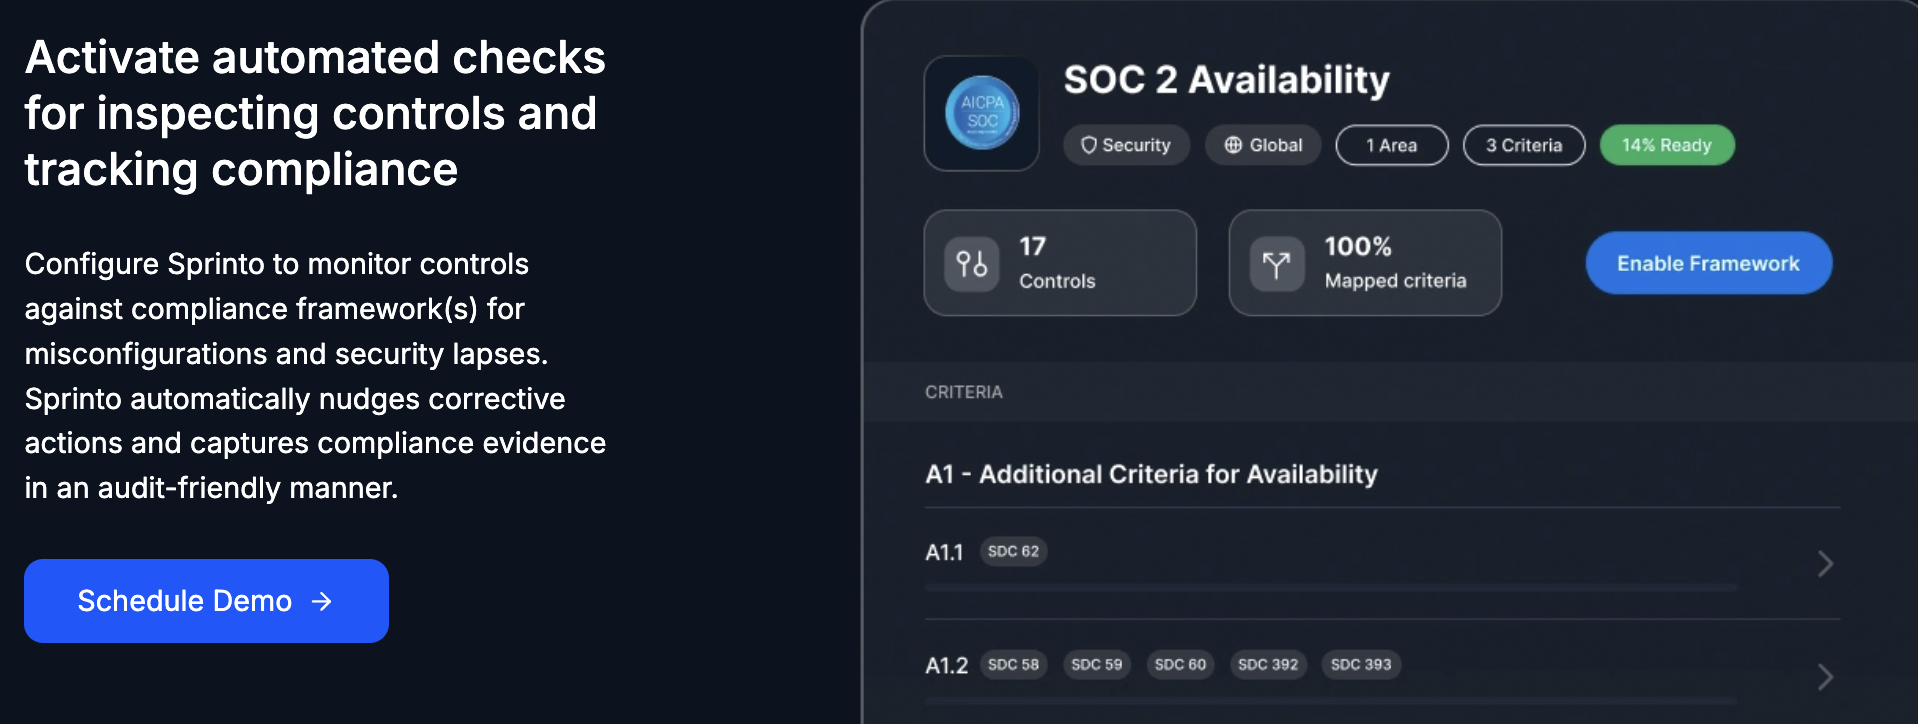
Task: Select the 1 Area pill
Action: (1391, 145)
